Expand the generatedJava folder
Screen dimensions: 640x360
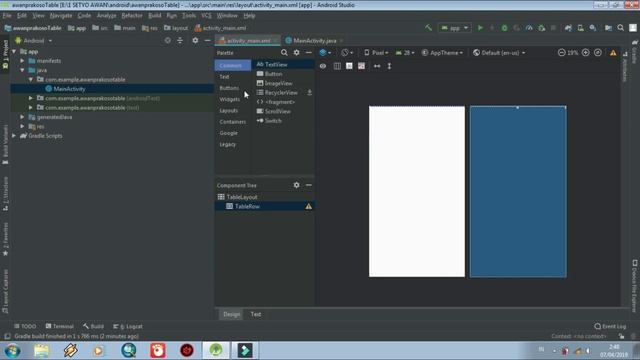(x=22, y=117)
